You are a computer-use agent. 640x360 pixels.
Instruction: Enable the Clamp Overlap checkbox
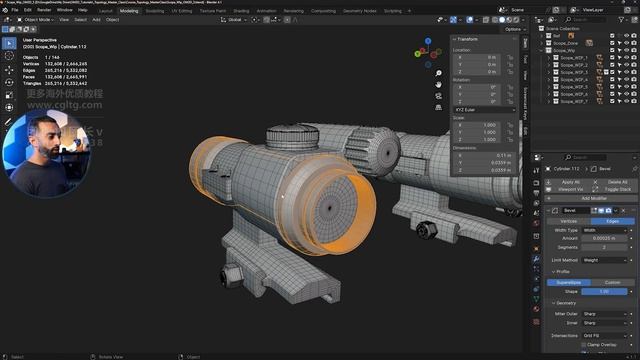click(584, 345)
